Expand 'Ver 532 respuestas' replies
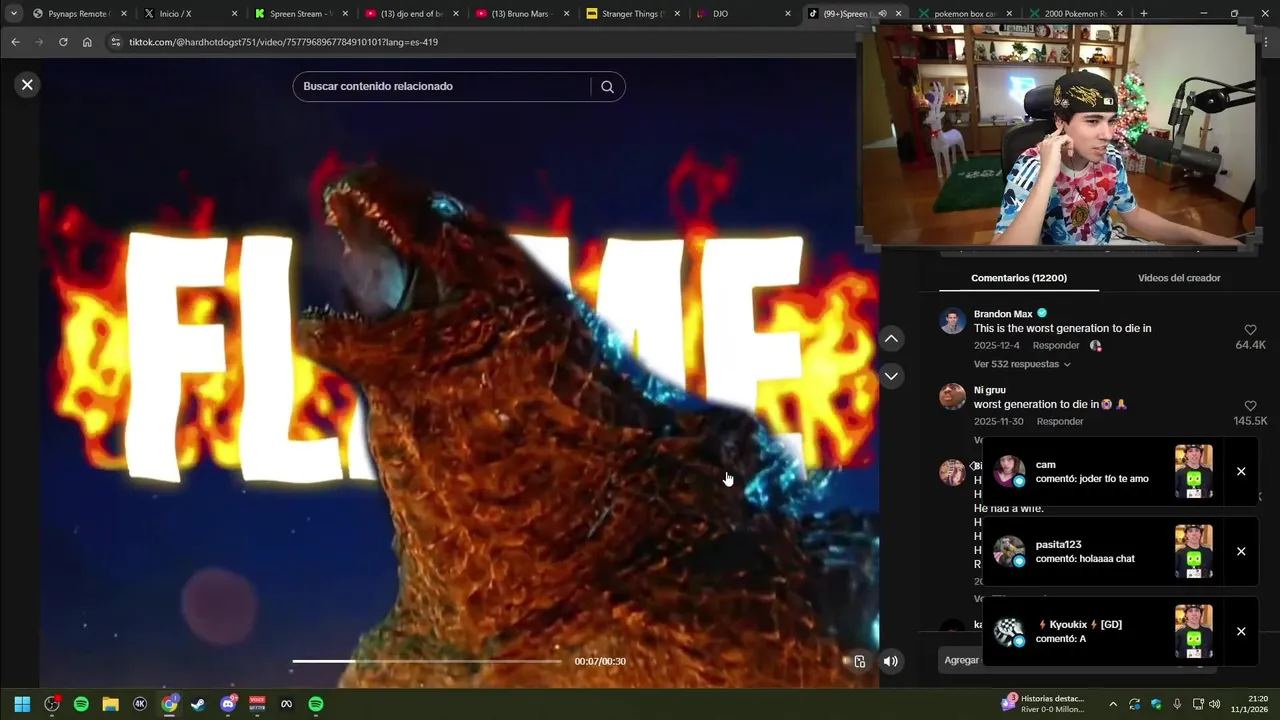The width and height of the screenshot is (1280, 720). pyautogui.click(x=1022, y=364)
